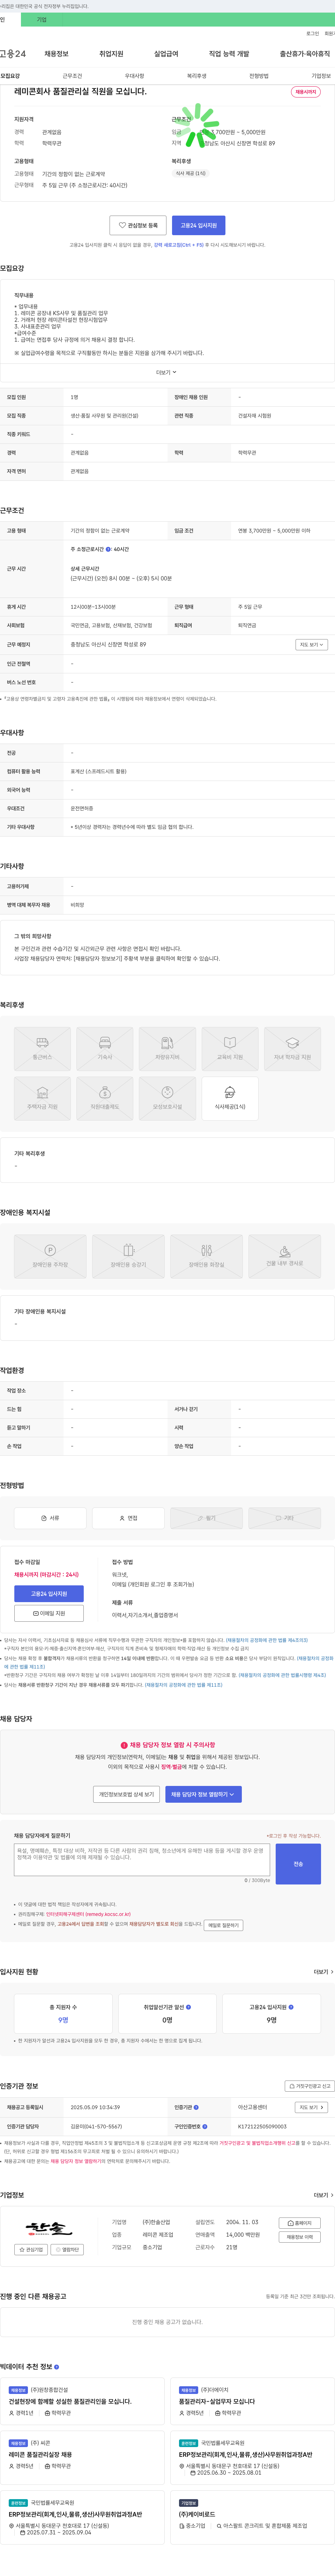Click the 장애인용 승강기 icon
This screenshot has width=335, height=2576.
coord(128,1257)
